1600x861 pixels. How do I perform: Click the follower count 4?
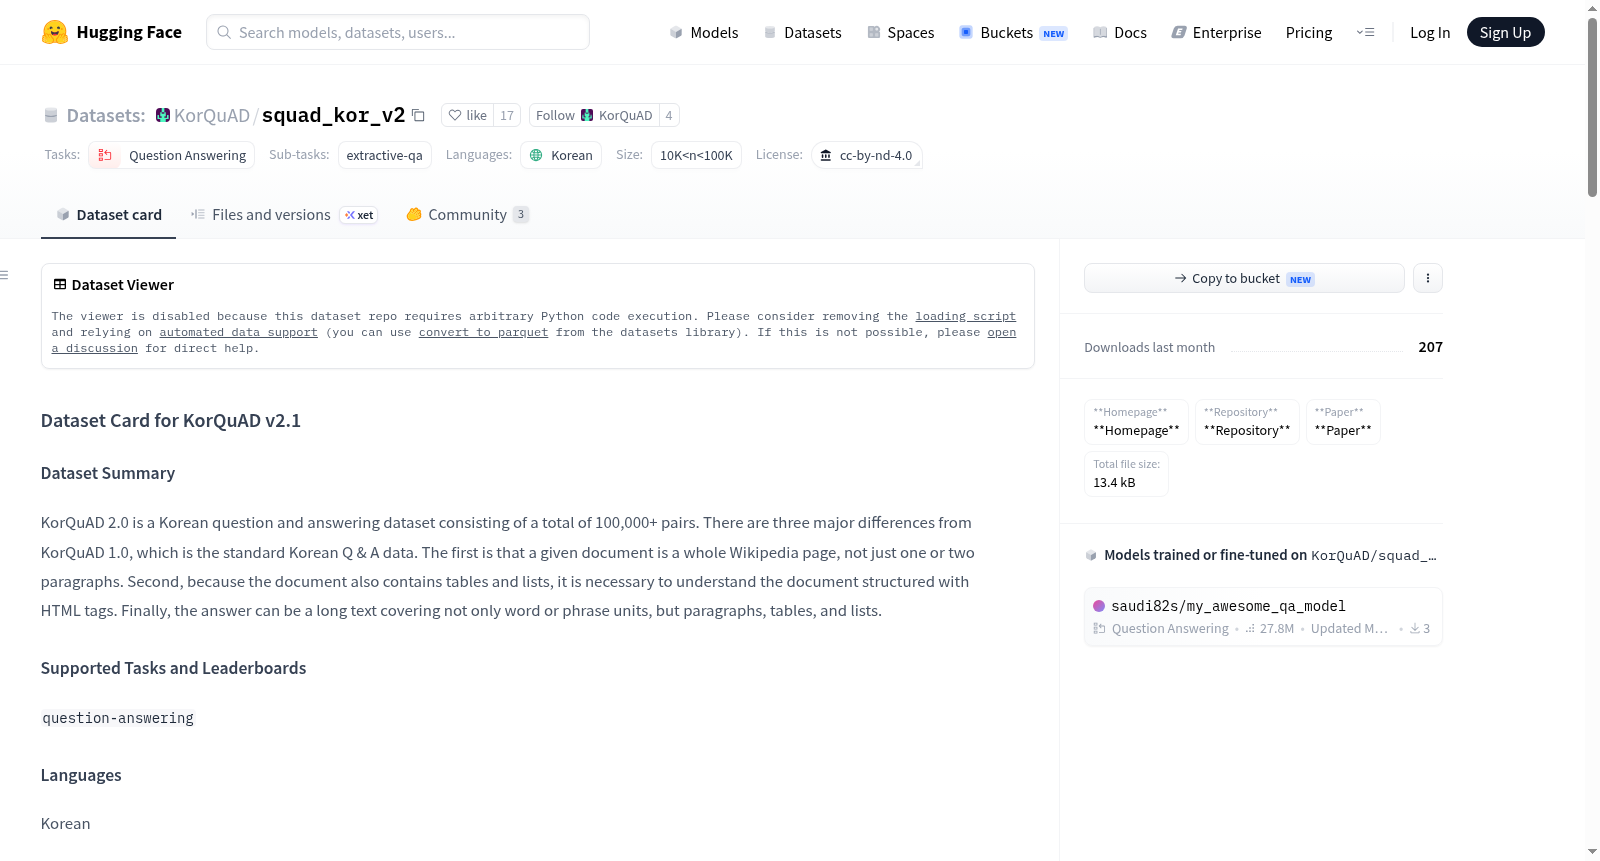669,115
